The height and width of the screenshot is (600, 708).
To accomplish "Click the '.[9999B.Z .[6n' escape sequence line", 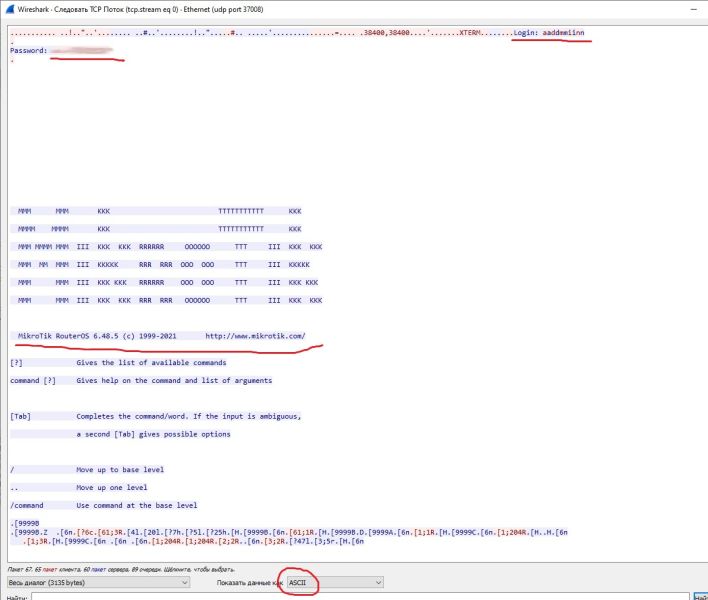I will [289, 532].
